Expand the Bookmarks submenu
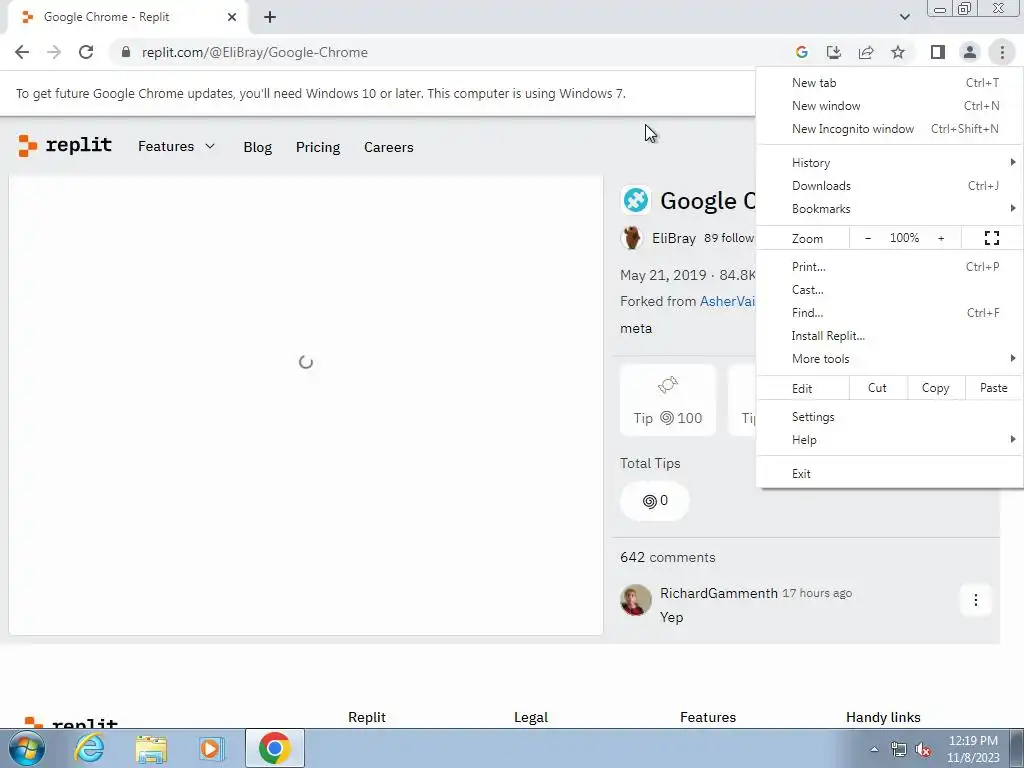 coord(889,209)
